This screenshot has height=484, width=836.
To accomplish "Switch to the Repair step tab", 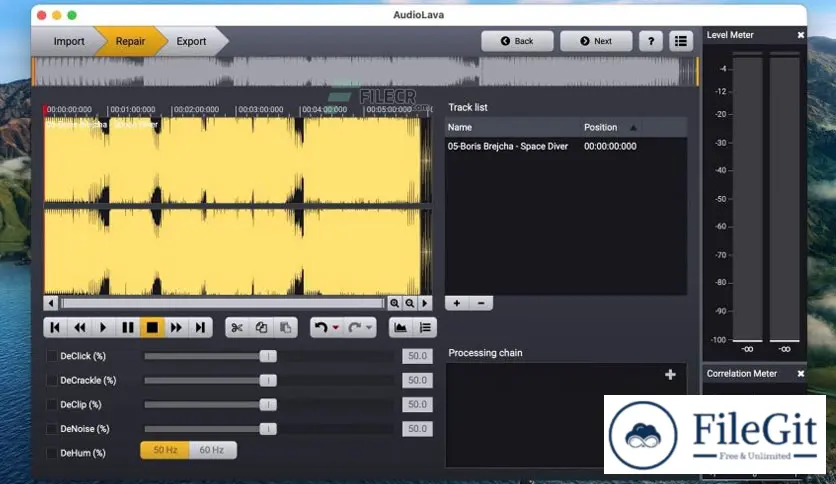I will point(130,41).
